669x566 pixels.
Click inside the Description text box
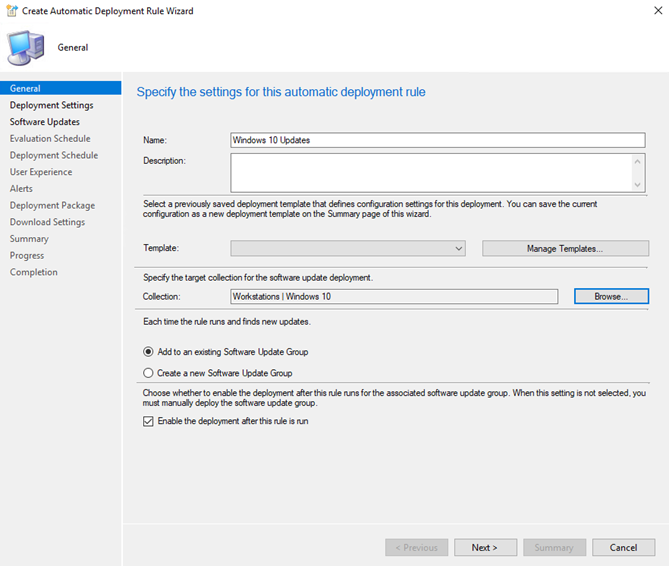431,173
